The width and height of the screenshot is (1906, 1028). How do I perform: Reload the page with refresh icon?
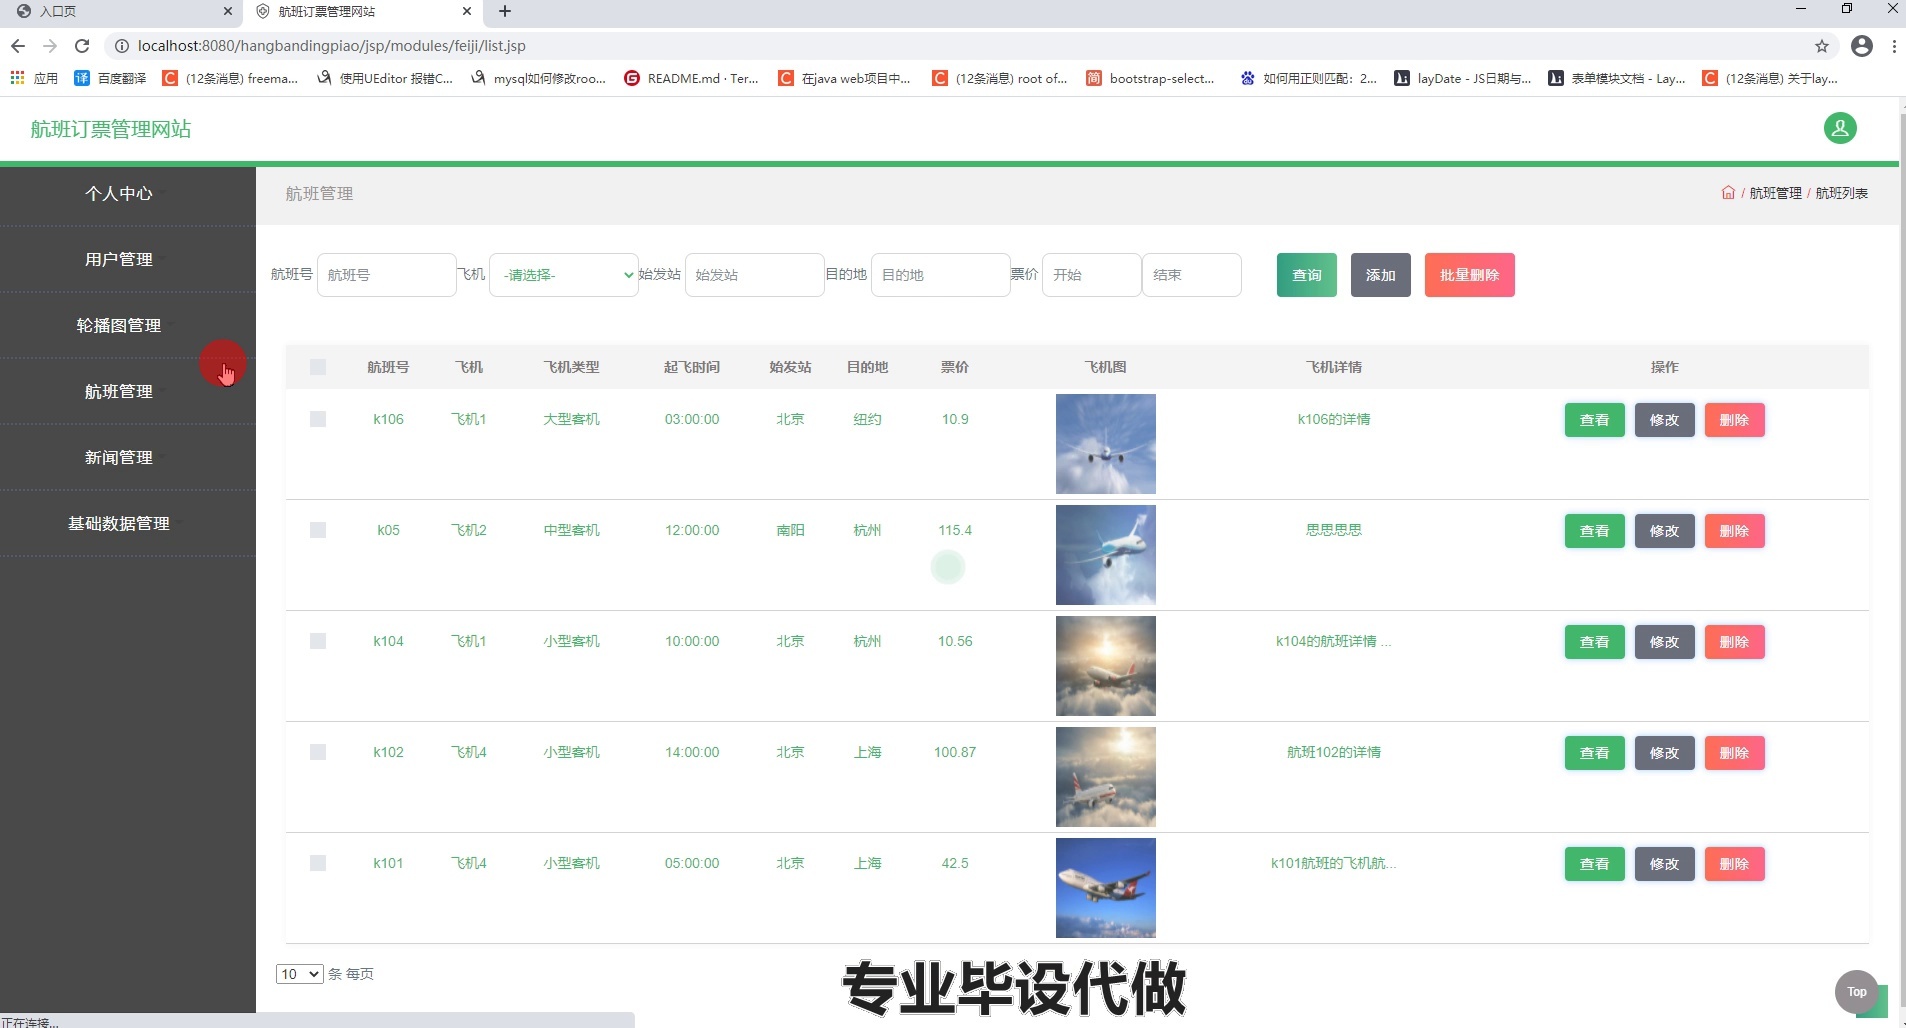(82, 46)
